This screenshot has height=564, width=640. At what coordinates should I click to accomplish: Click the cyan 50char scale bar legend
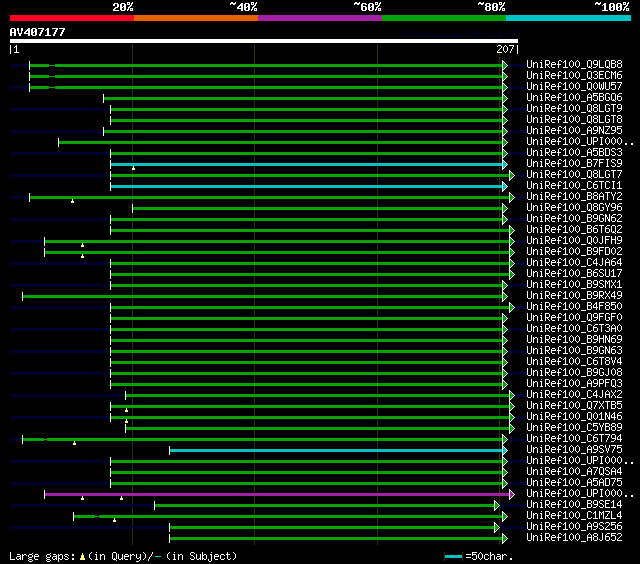pos(453,556)
